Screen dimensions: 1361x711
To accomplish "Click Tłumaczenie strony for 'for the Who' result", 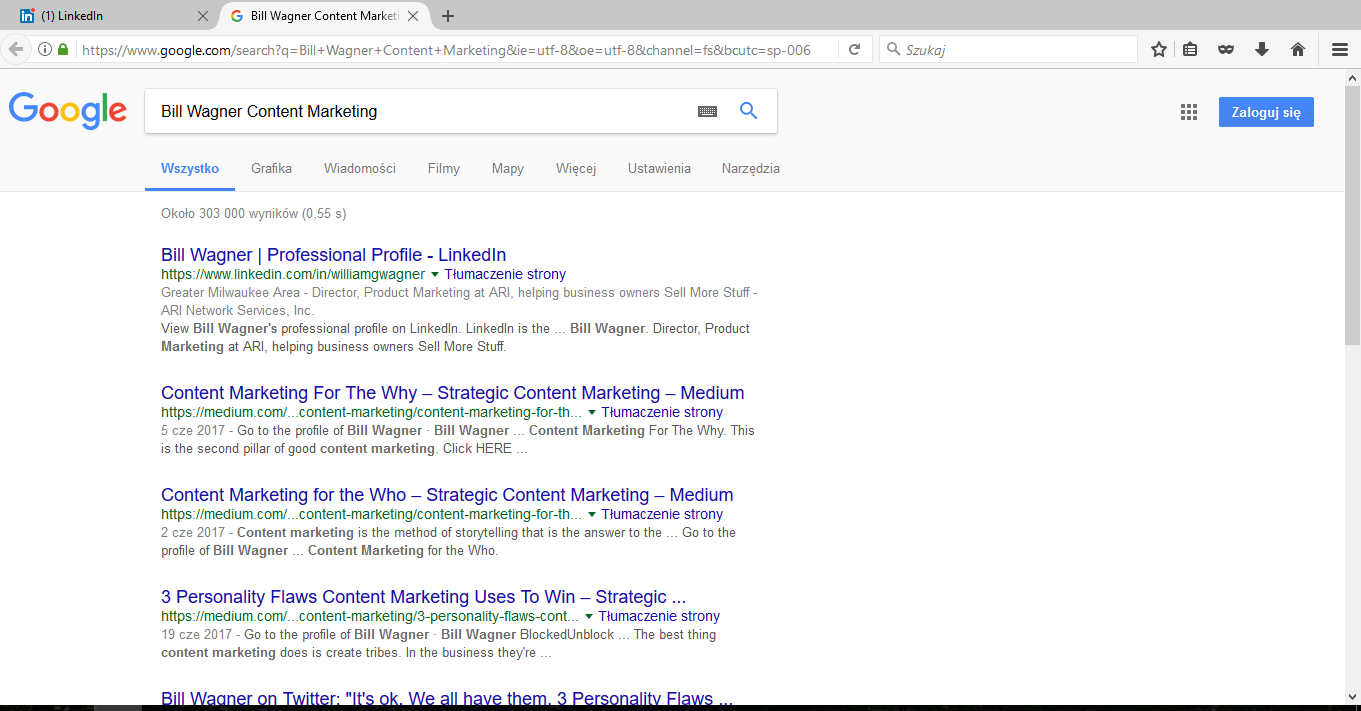I will [x=662, y=514].
